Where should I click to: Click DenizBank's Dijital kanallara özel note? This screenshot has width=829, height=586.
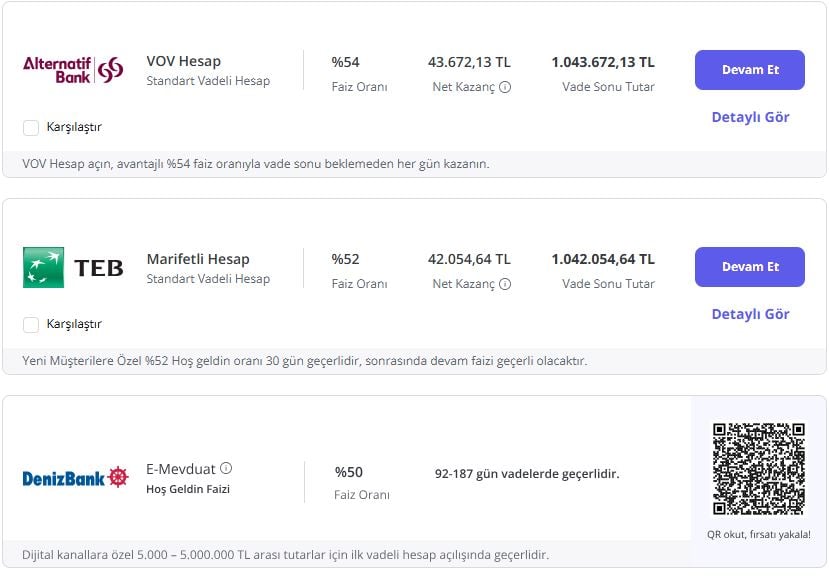click(285, 554)
